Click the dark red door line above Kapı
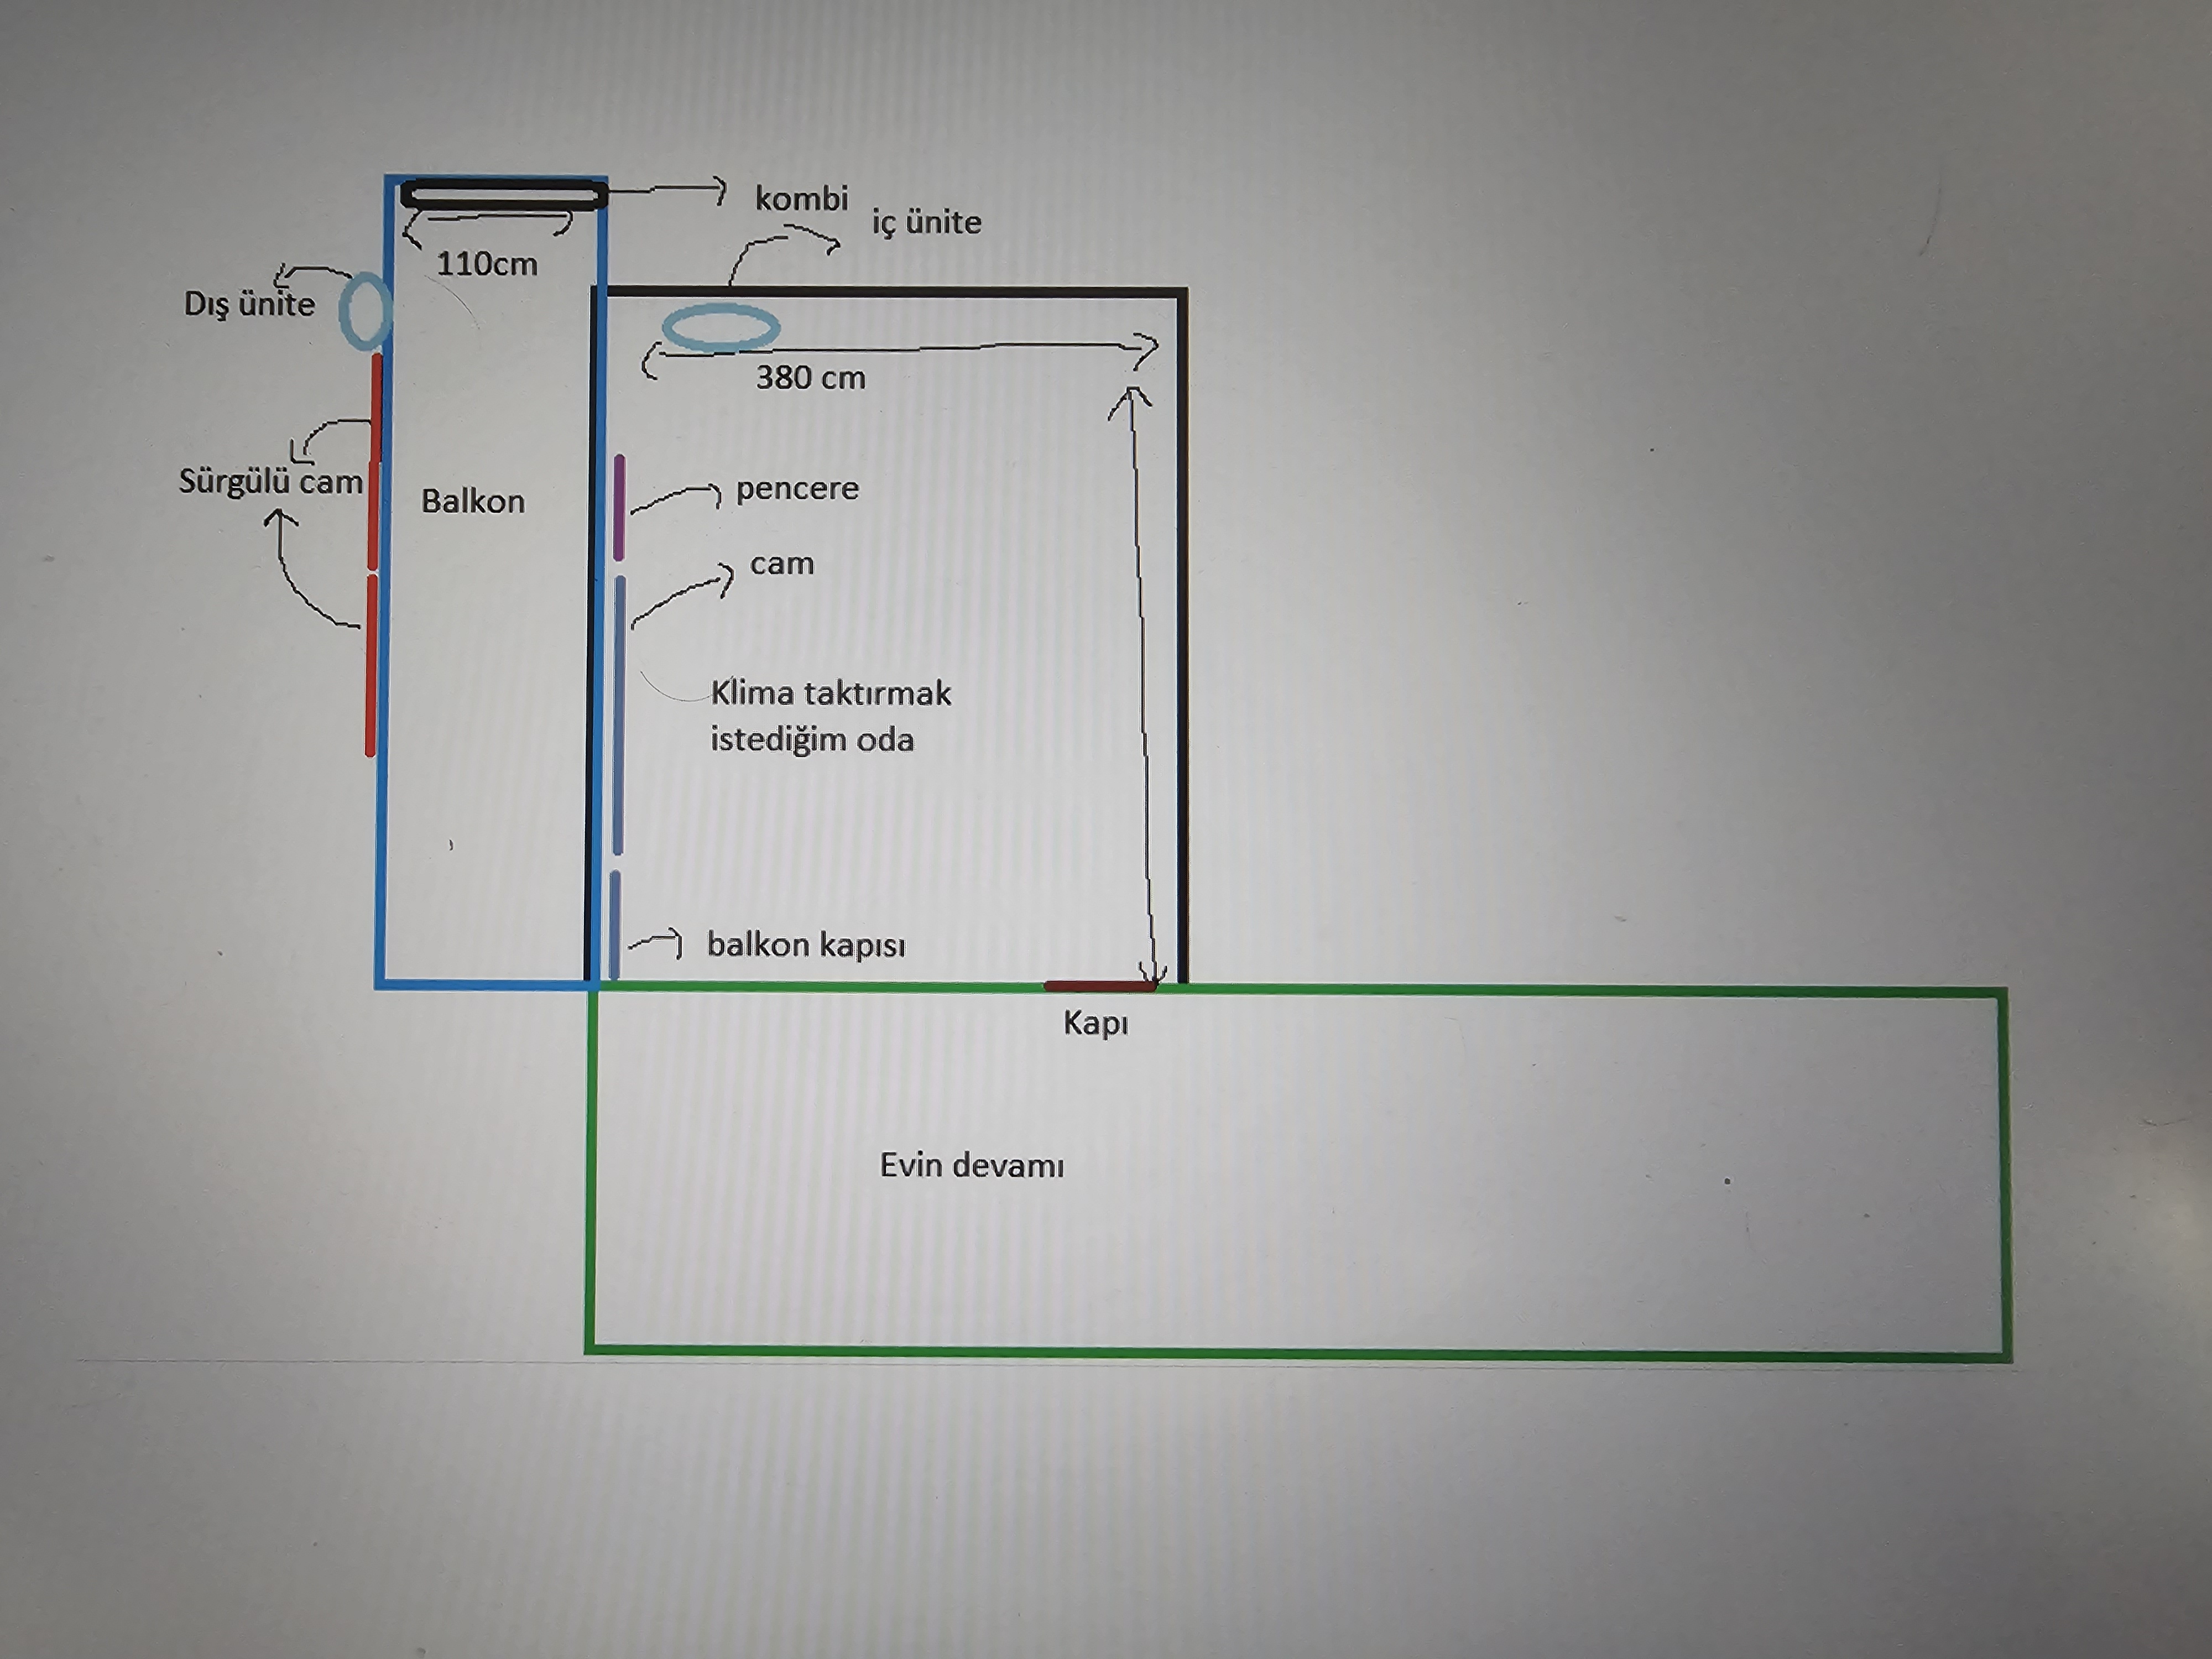This screenshot has width=2212, height=1659. coord(1100,986)
